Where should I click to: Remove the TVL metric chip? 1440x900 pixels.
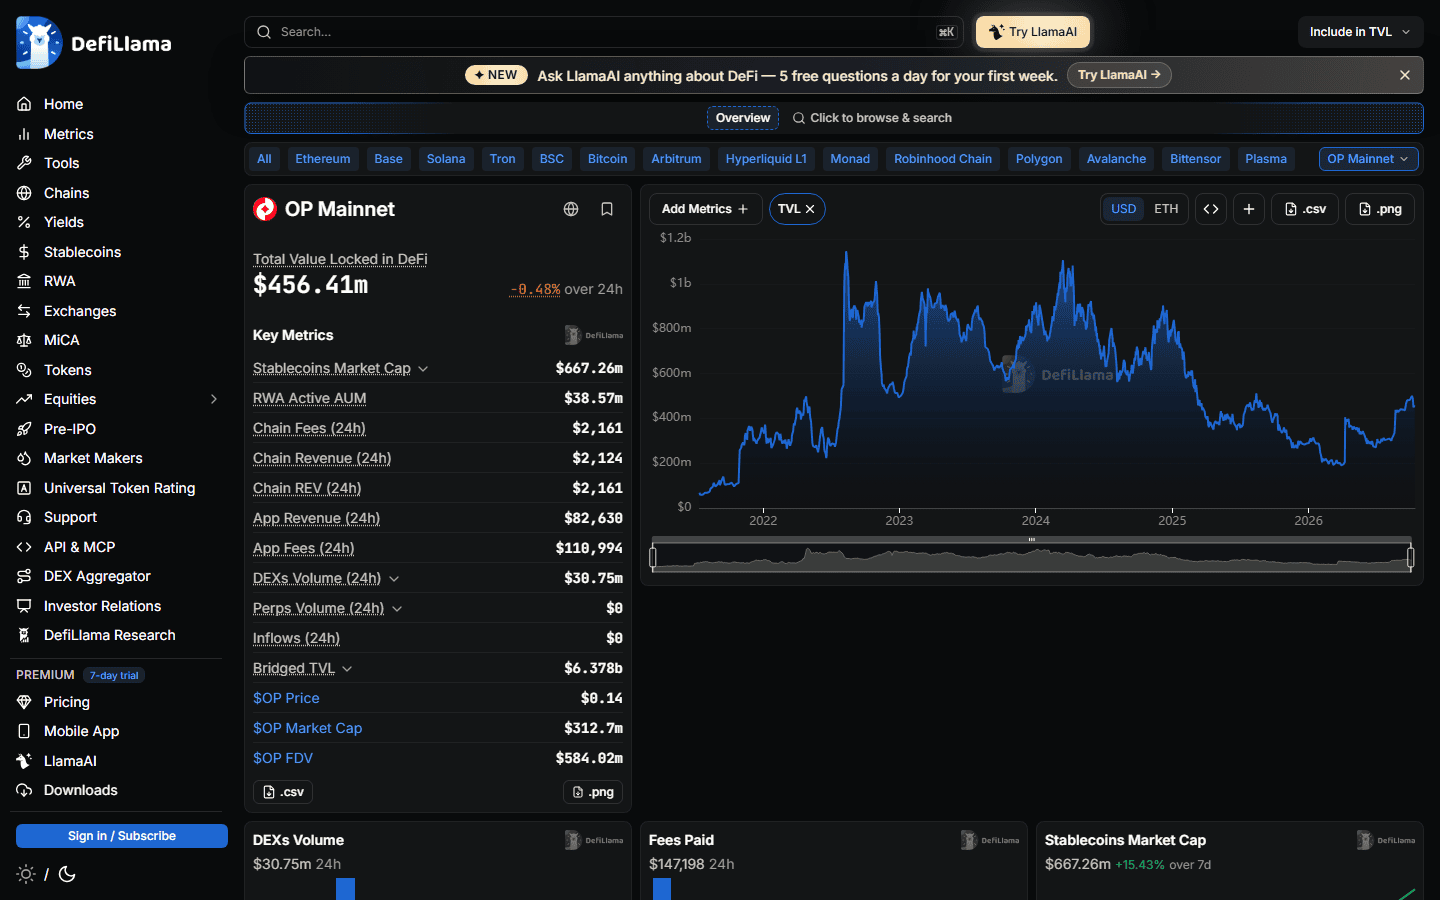[x=810, y=209]
